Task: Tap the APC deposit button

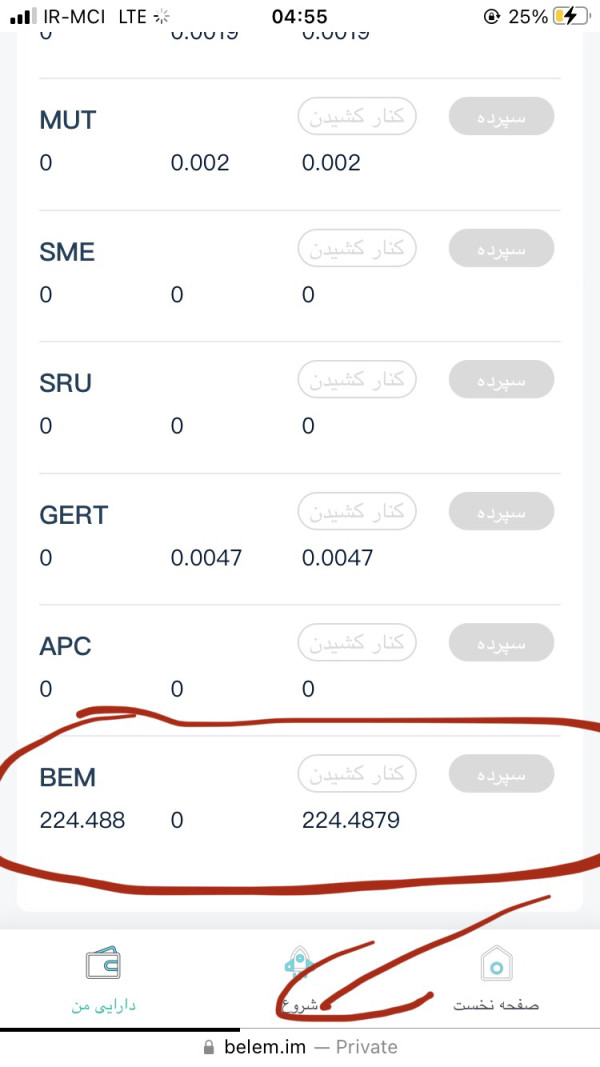Action: point(501,642)
